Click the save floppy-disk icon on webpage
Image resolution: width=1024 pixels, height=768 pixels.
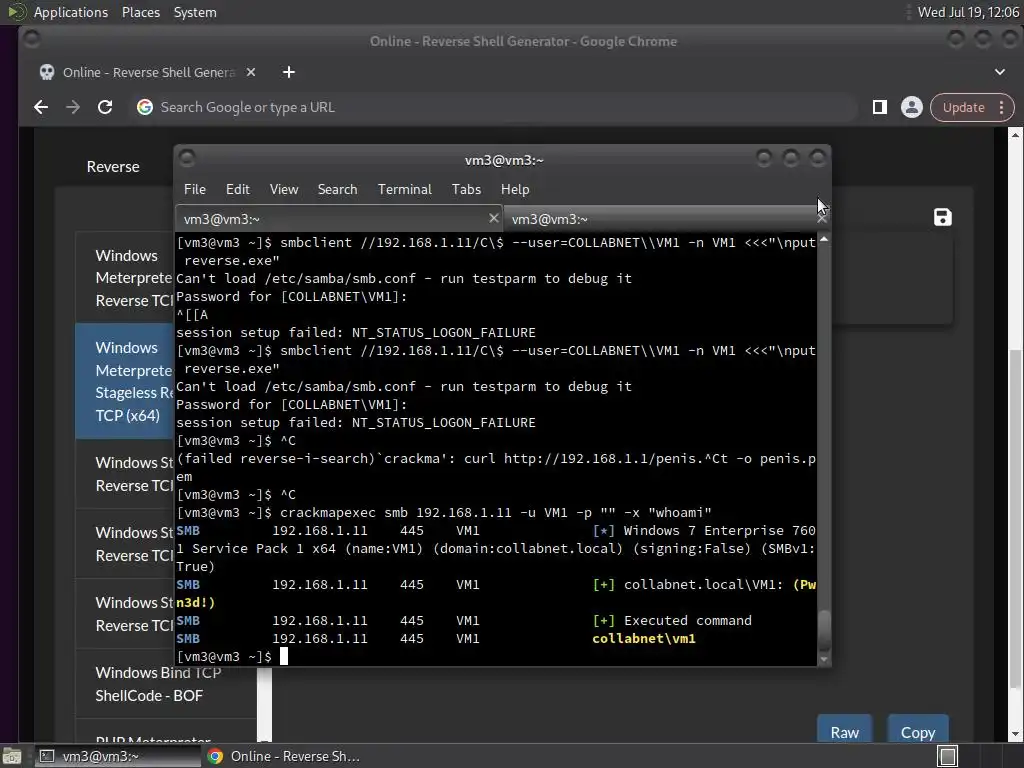point(942,217)
